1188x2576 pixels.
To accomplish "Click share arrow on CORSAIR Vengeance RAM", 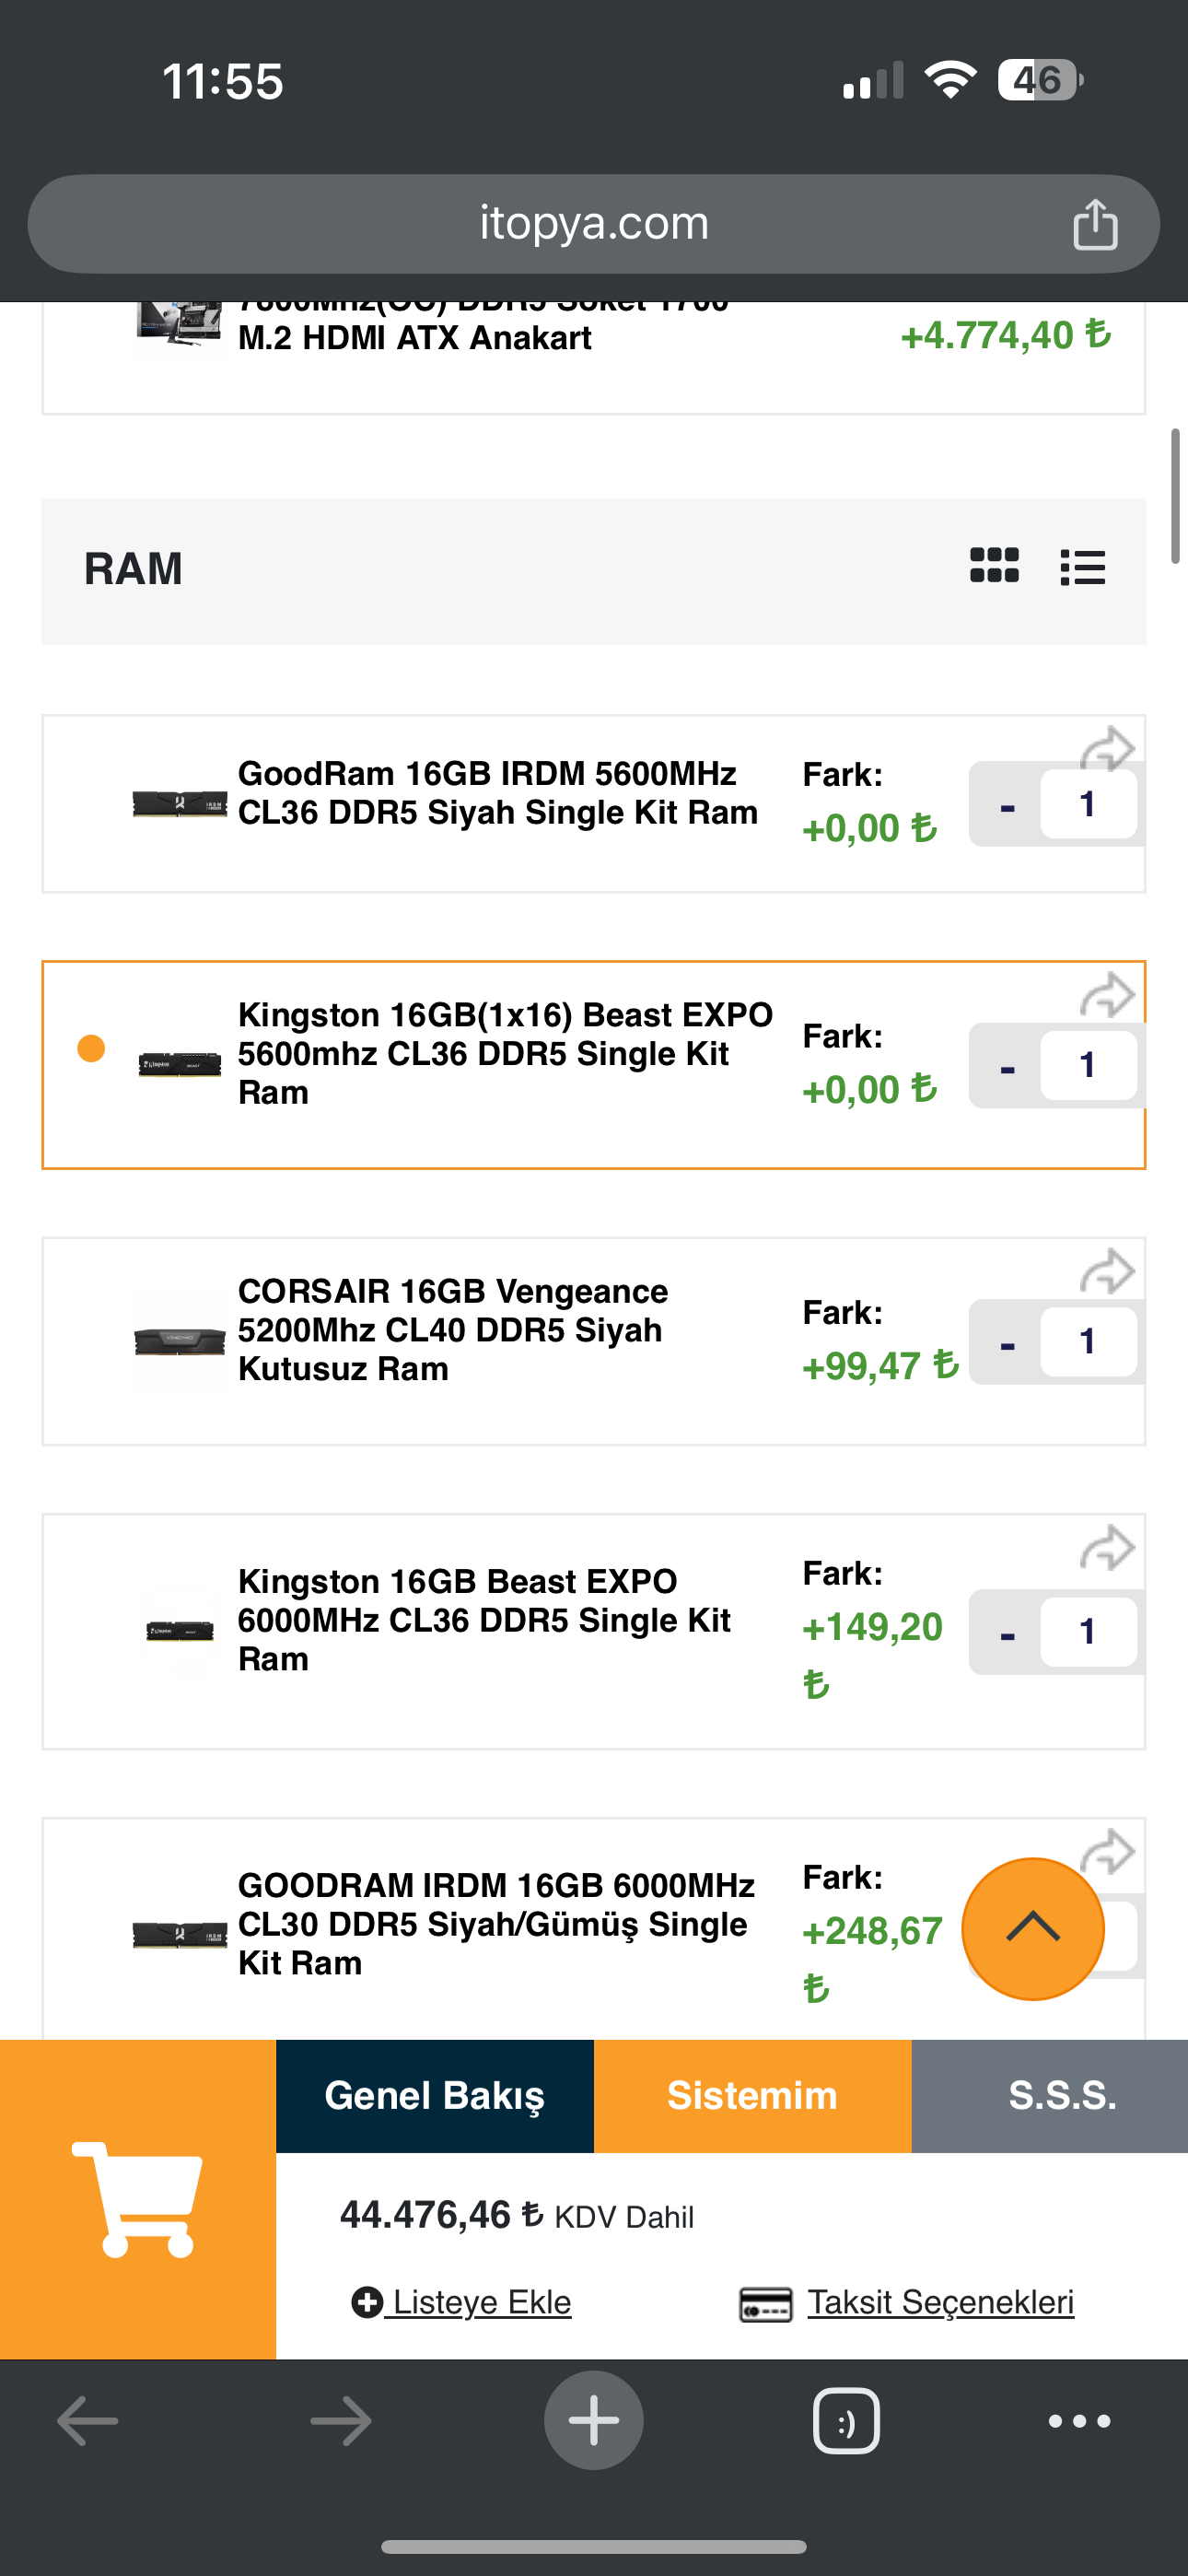I will point(1107,1272).
